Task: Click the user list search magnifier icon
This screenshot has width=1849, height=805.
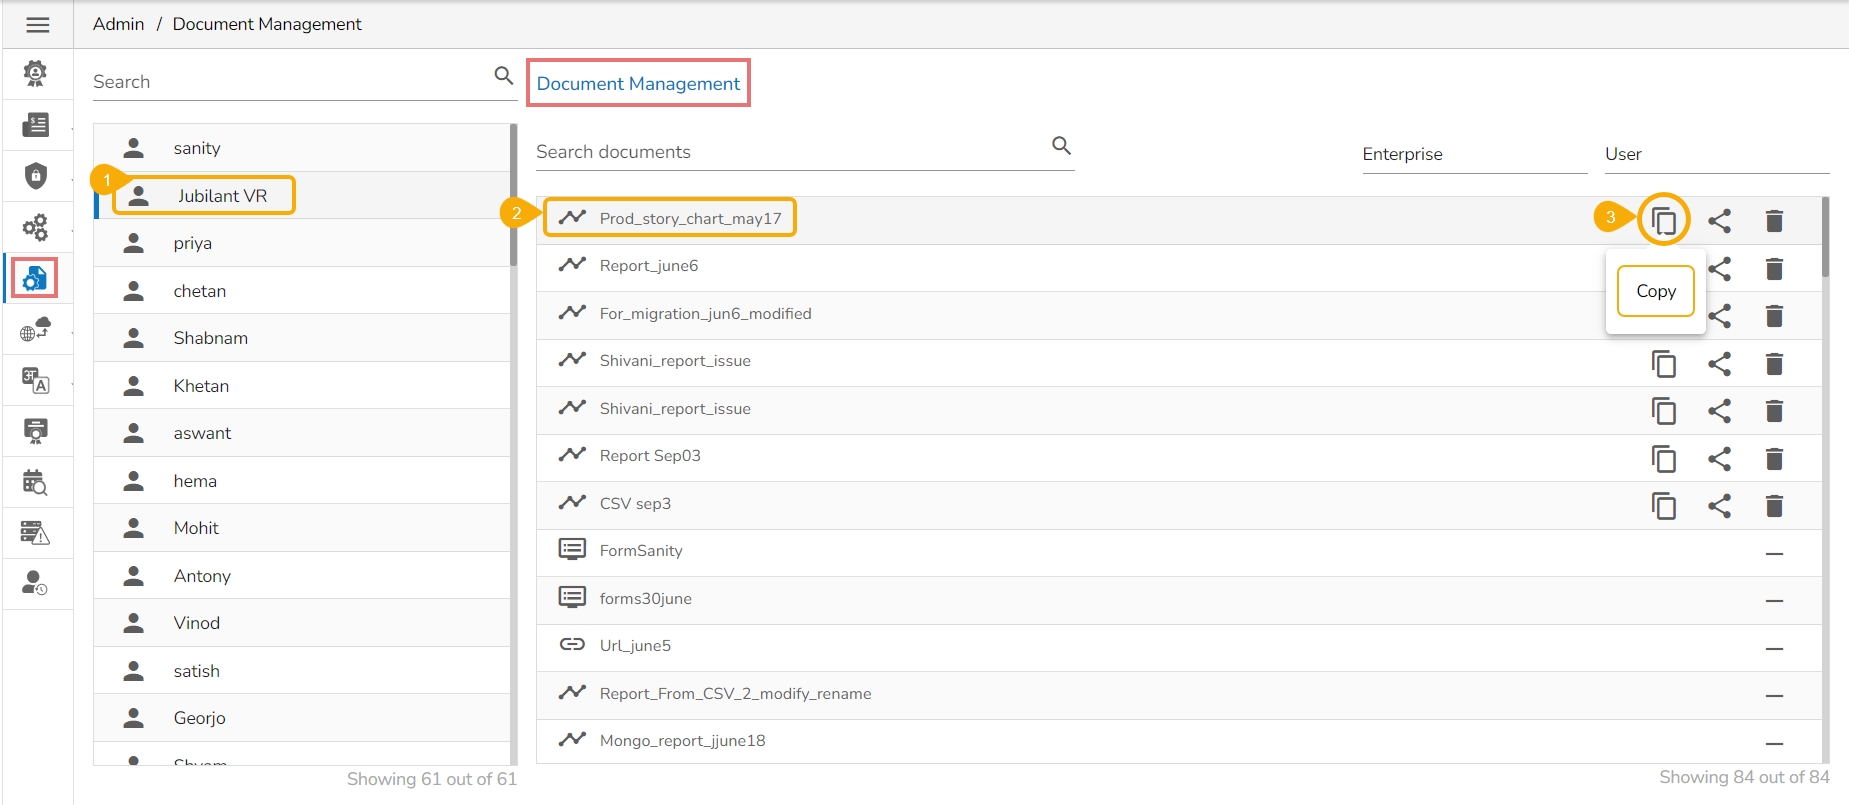Action: click(x=504, y=76)
